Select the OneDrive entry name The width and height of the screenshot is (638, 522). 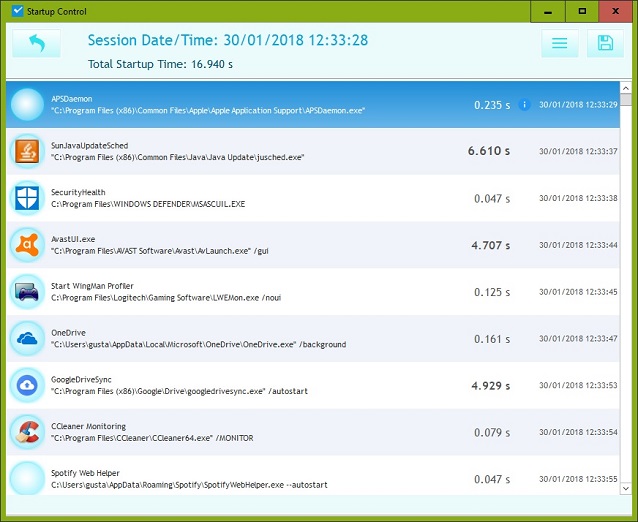68,333
